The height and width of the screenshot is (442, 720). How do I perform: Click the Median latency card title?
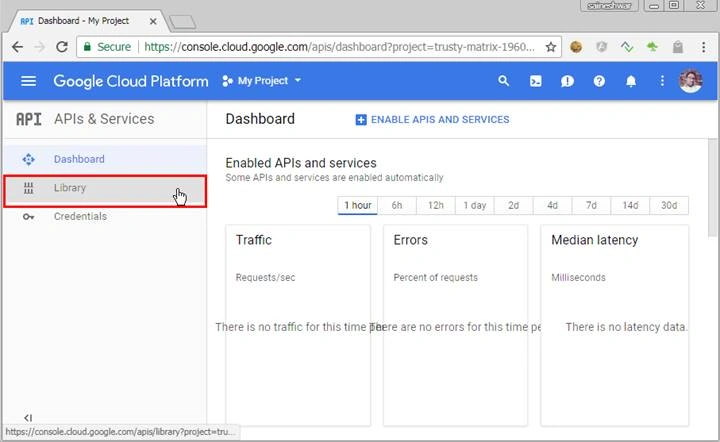click(x=595, y=240)
